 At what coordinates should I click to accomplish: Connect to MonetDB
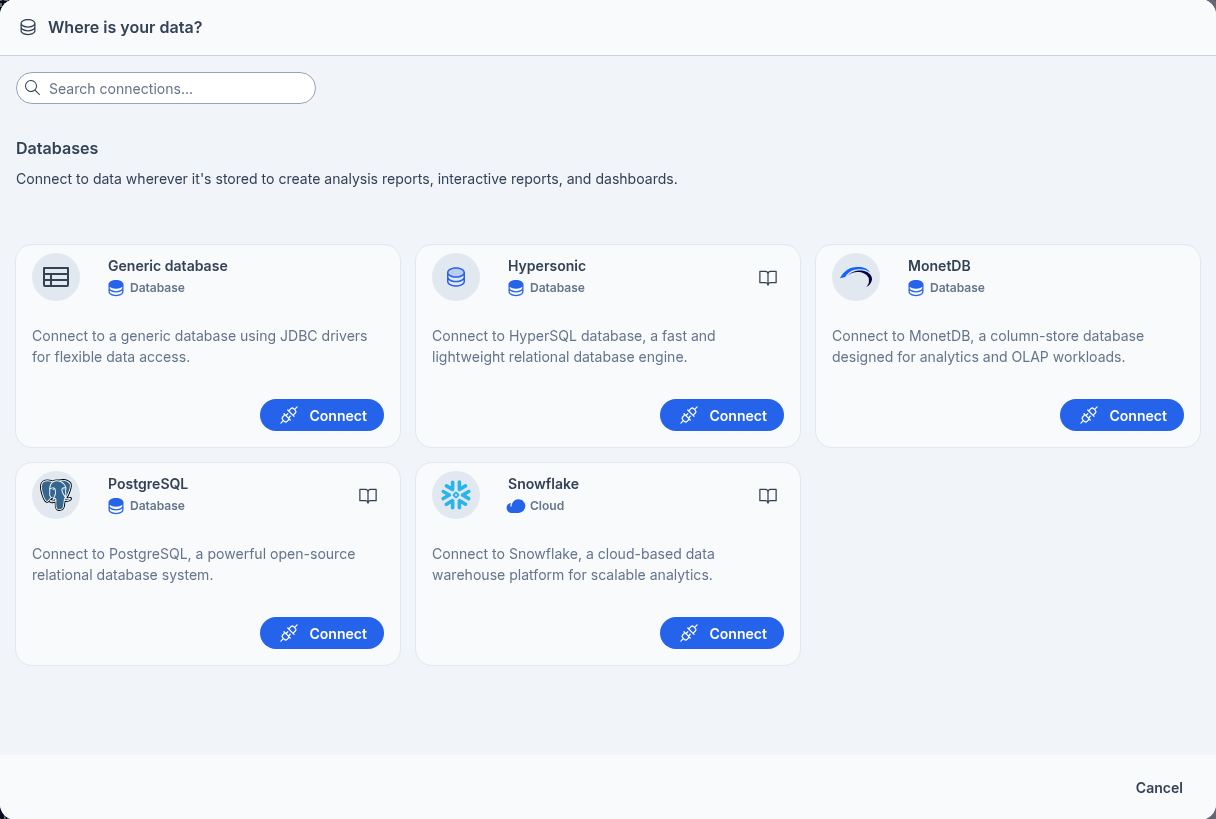(x=1122, y=416)
